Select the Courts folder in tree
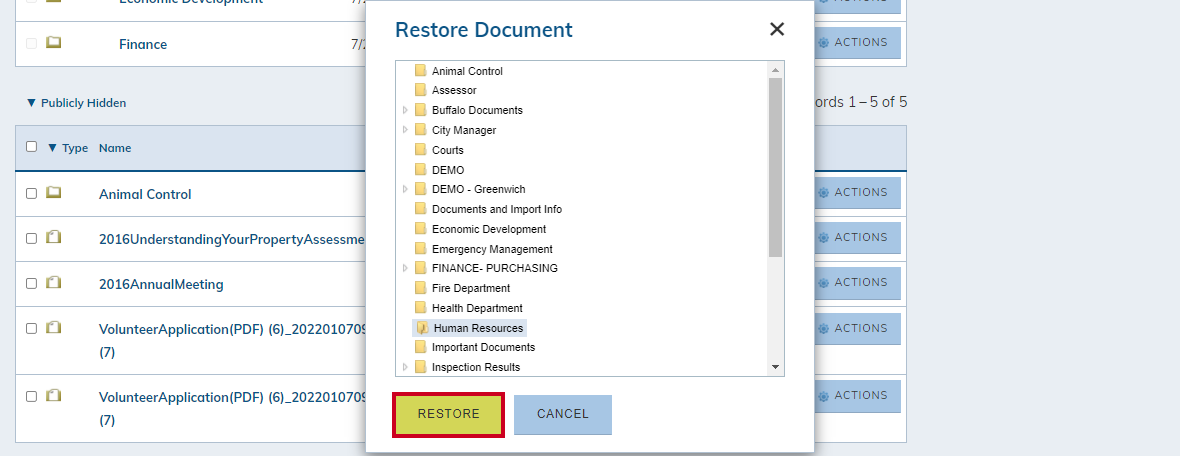Image resolution: width=1180 pixels, height=456 pixels. [x=448, y=150]
